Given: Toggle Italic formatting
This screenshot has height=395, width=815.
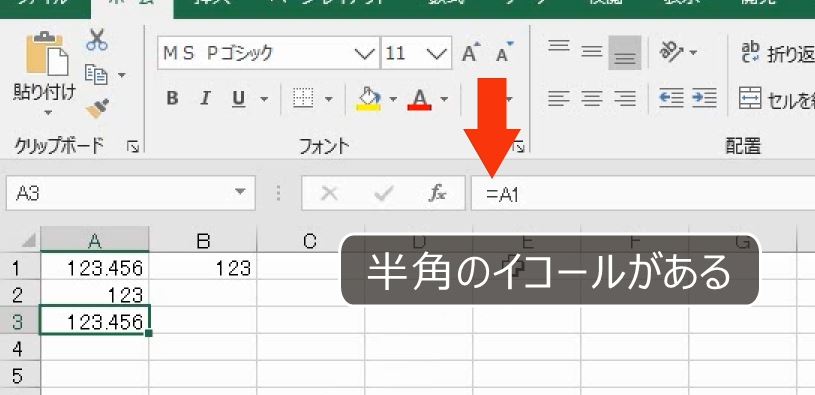Looking at the screenshot, I should click(206, 98).
